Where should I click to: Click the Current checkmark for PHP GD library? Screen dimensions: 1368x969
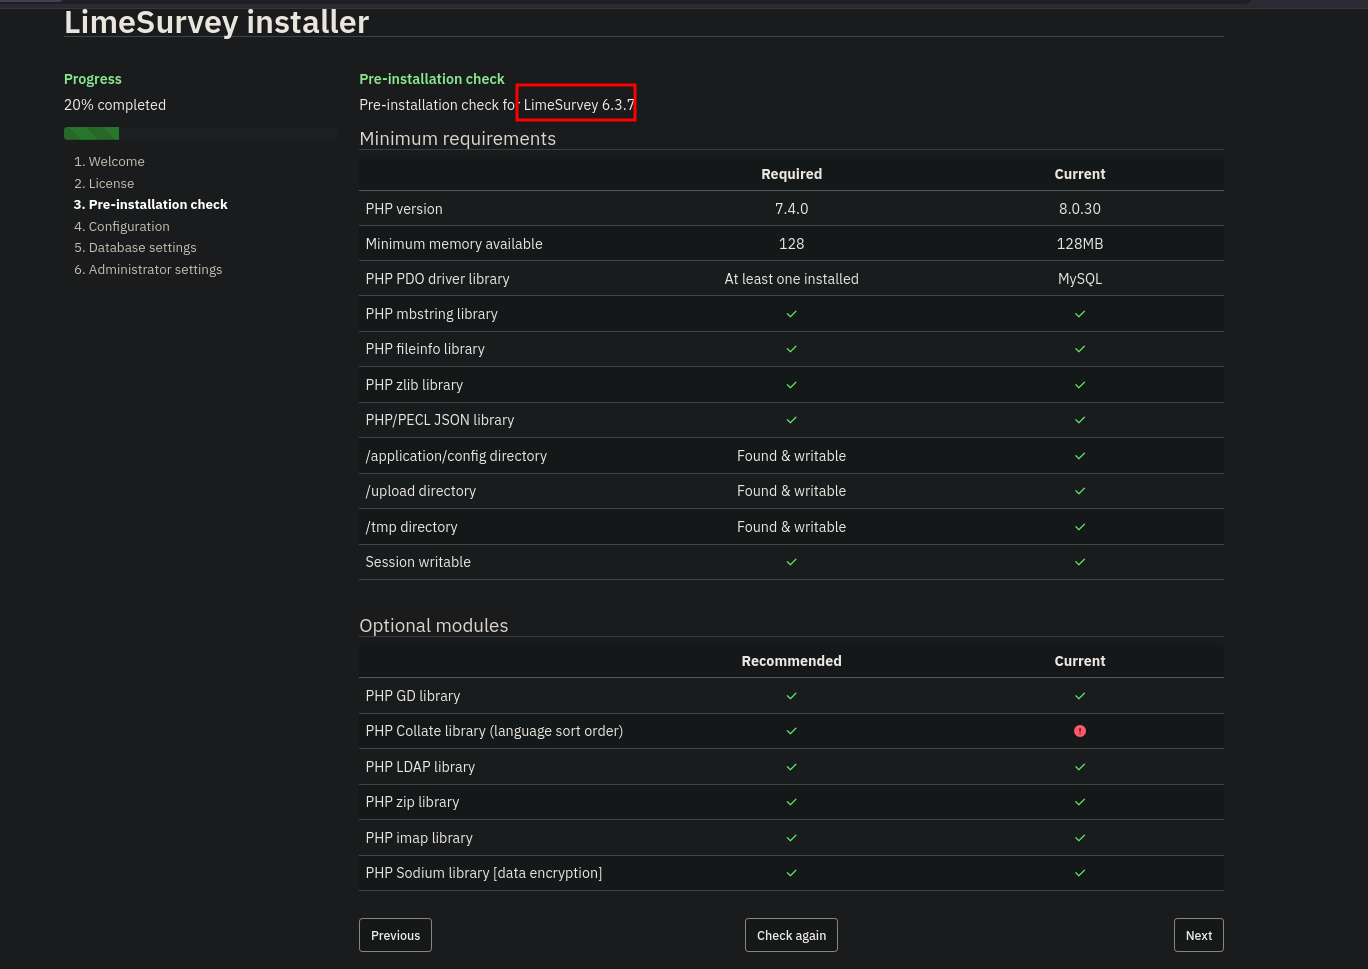pos(1080,696)
